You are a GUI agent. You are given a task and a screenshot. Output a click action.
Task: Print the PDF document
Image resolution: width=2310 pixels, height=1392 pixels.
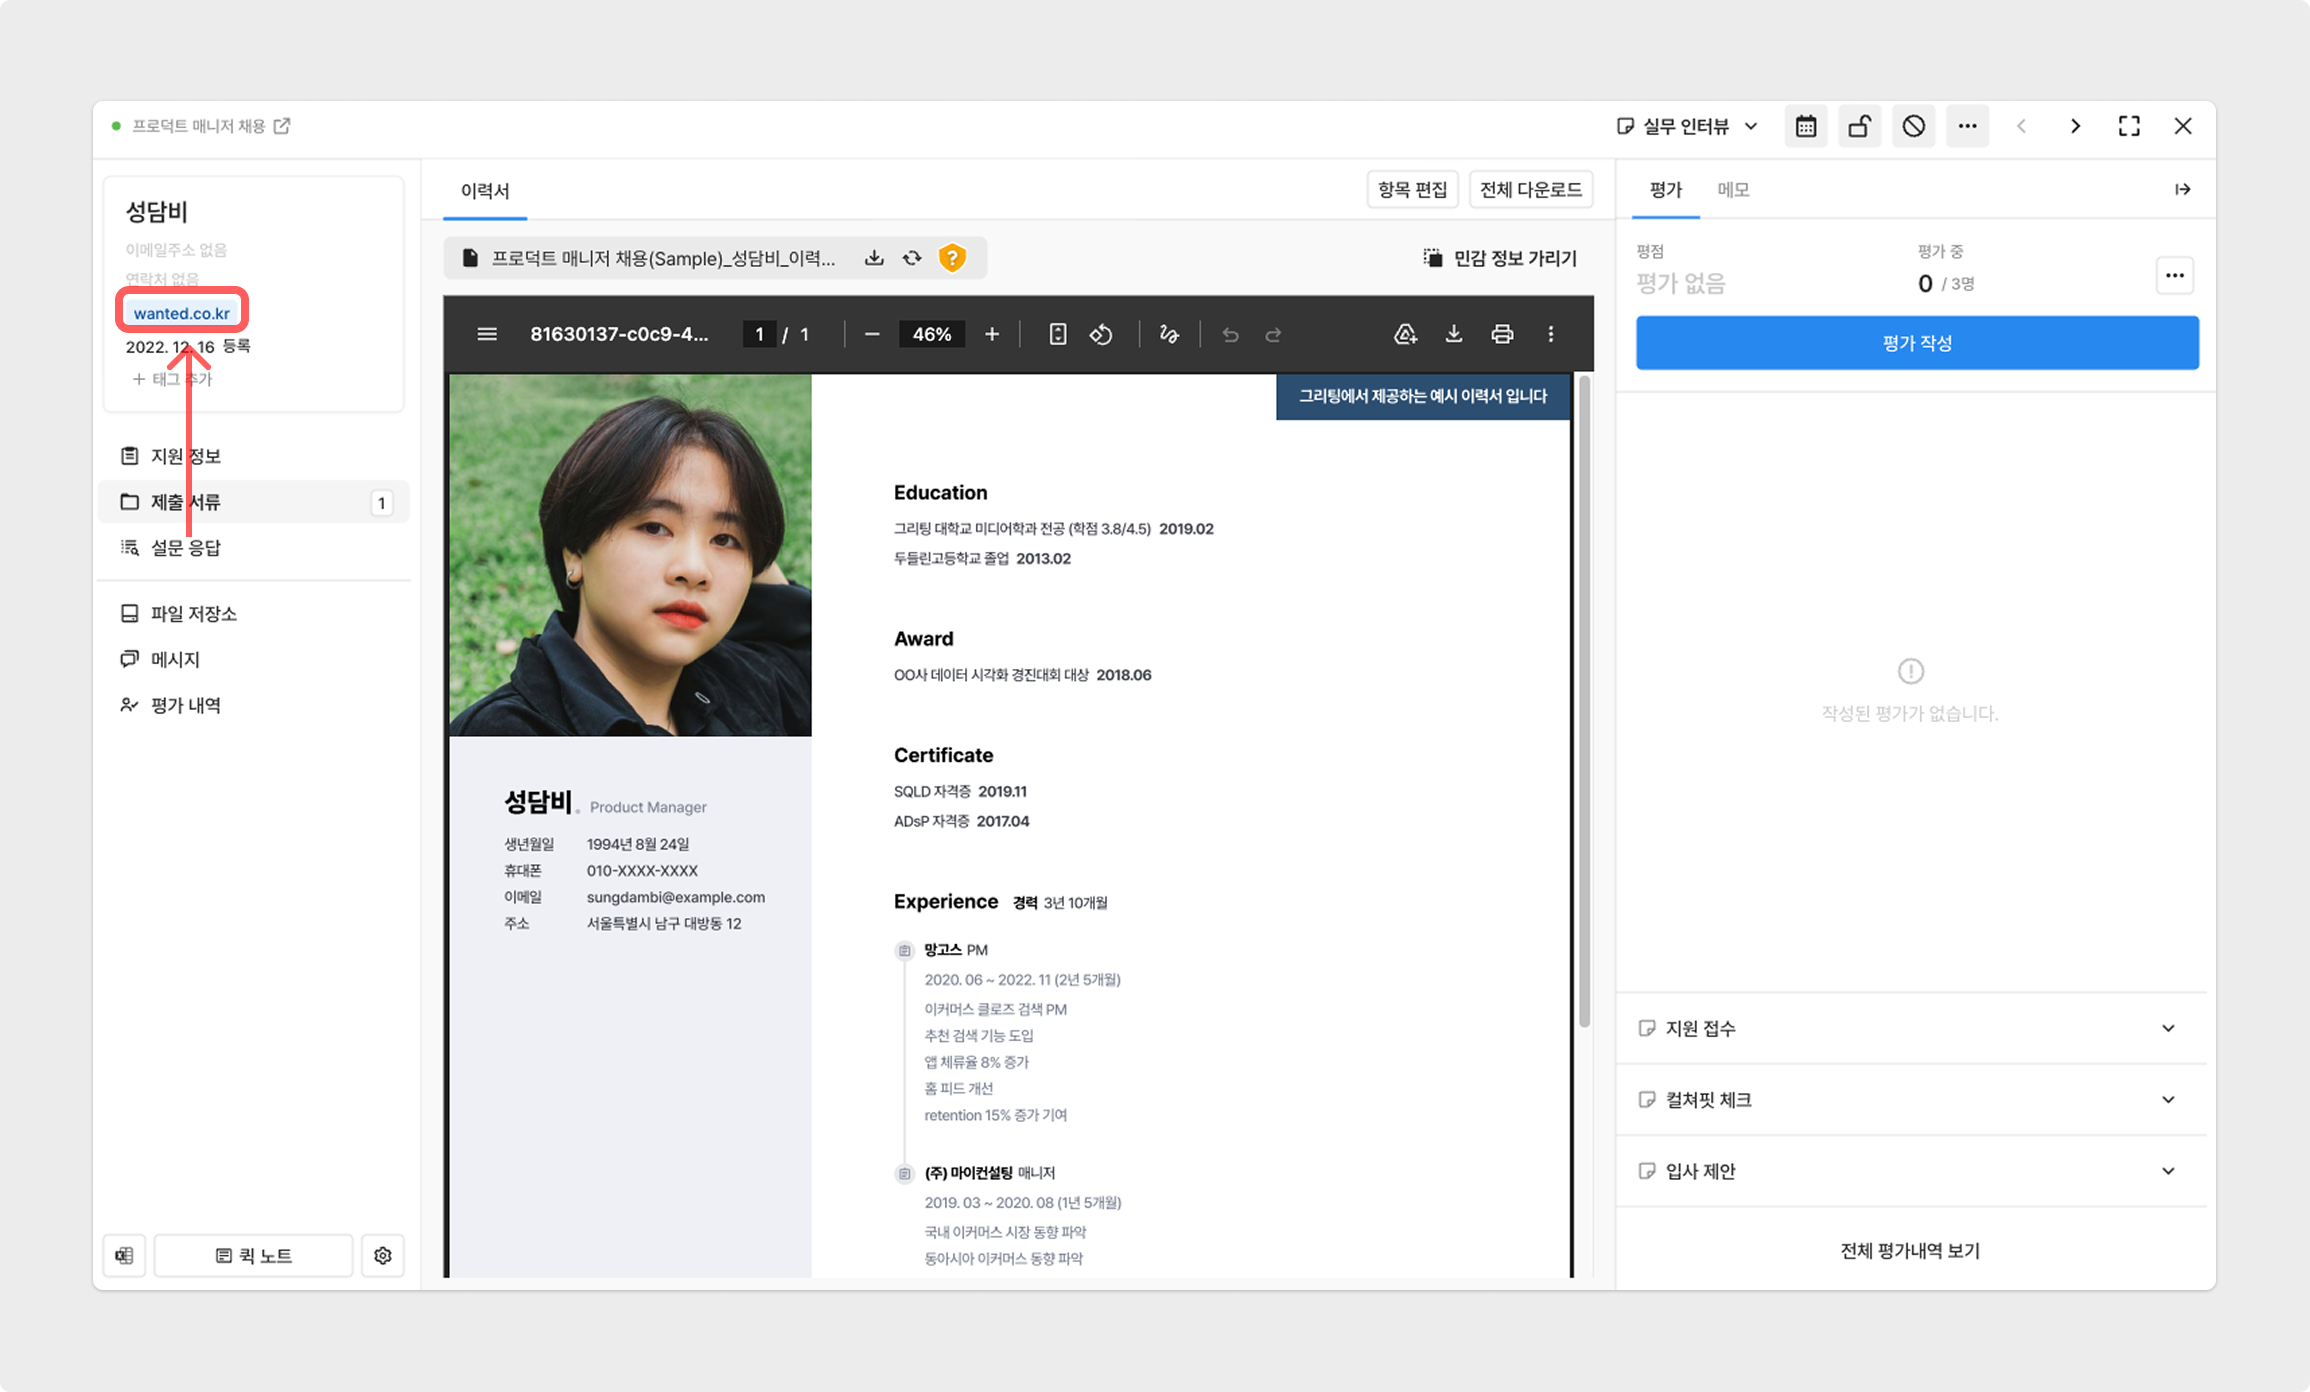tap(1502, 334)
